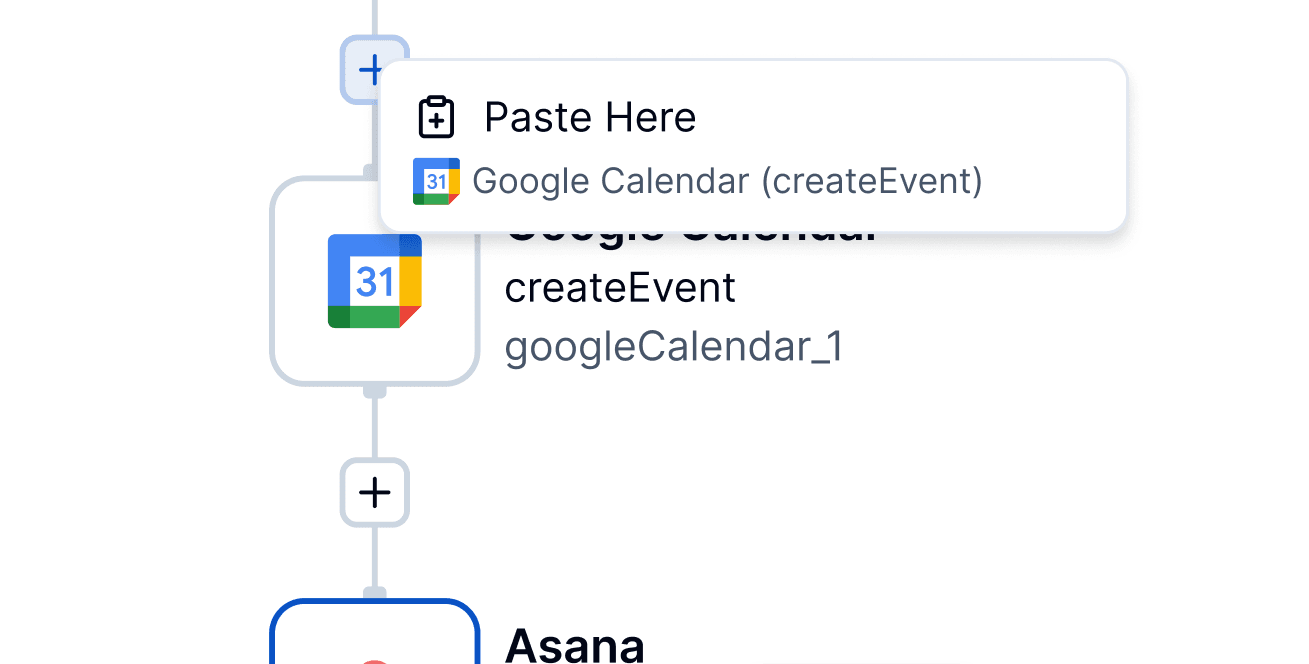Click the connection handle below the Google Calendar node
Viewport: 1309px width, 664px height.
tap(374, 394)
